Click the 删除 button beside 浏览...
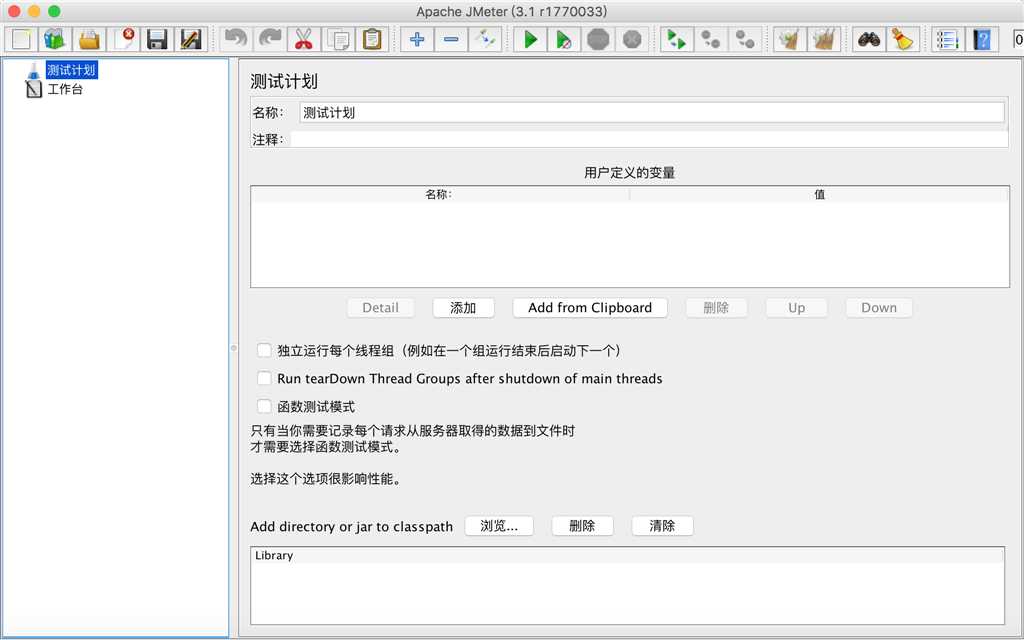1024x640 pixels. 582,526
